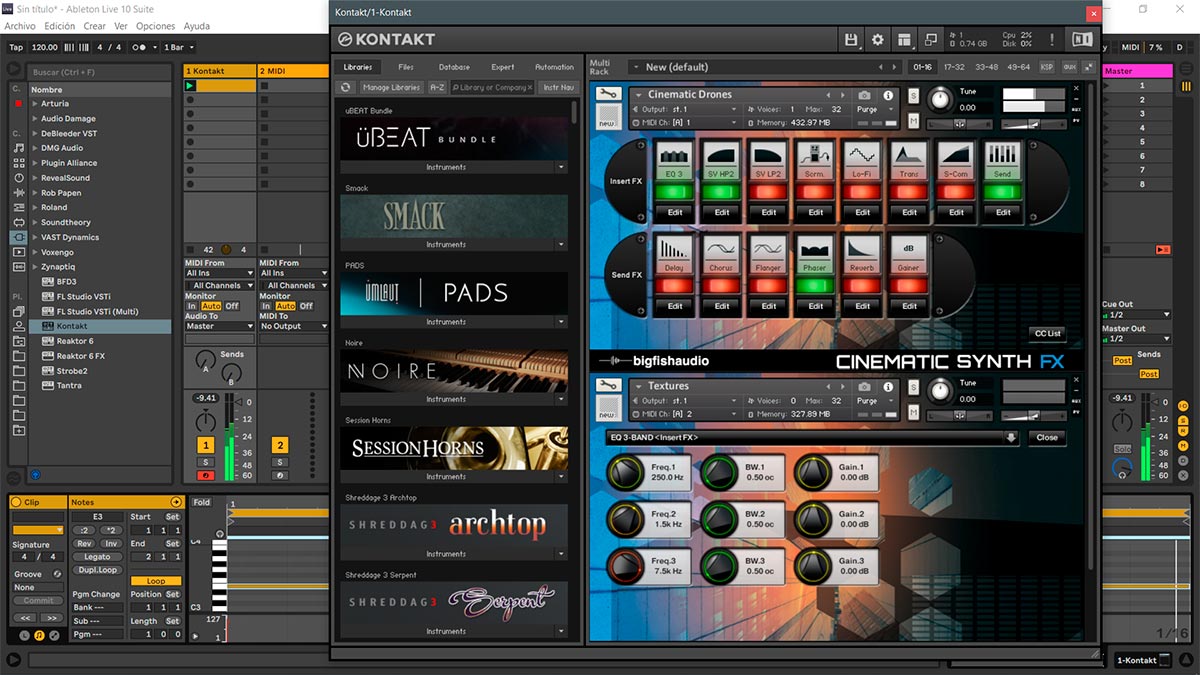Launch the playing clip in 1 Kontakt track
Screen dimensions: 1200x675
[190, 86]
